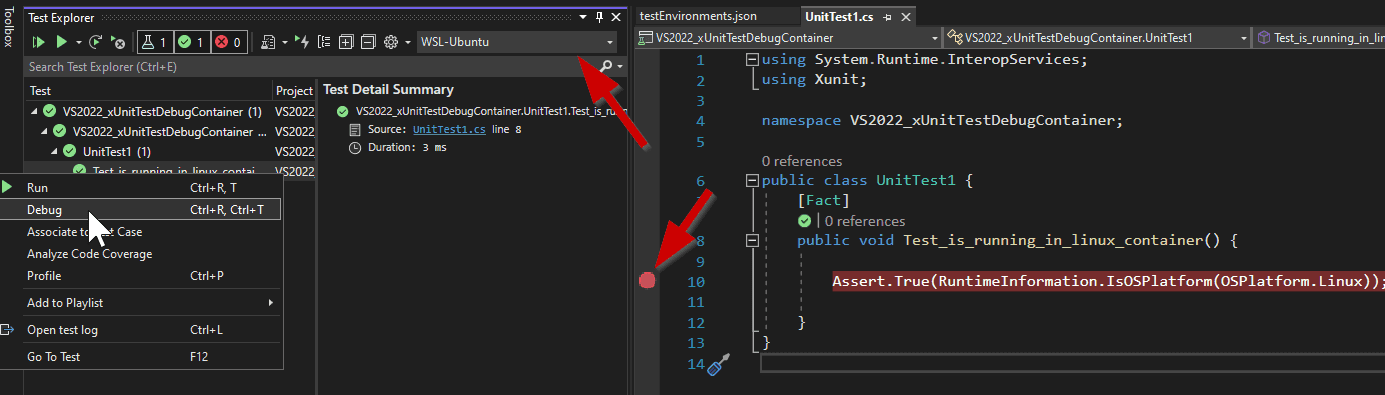
Task: Click the red breakpoint on line 10
Action: pos(647,281)
